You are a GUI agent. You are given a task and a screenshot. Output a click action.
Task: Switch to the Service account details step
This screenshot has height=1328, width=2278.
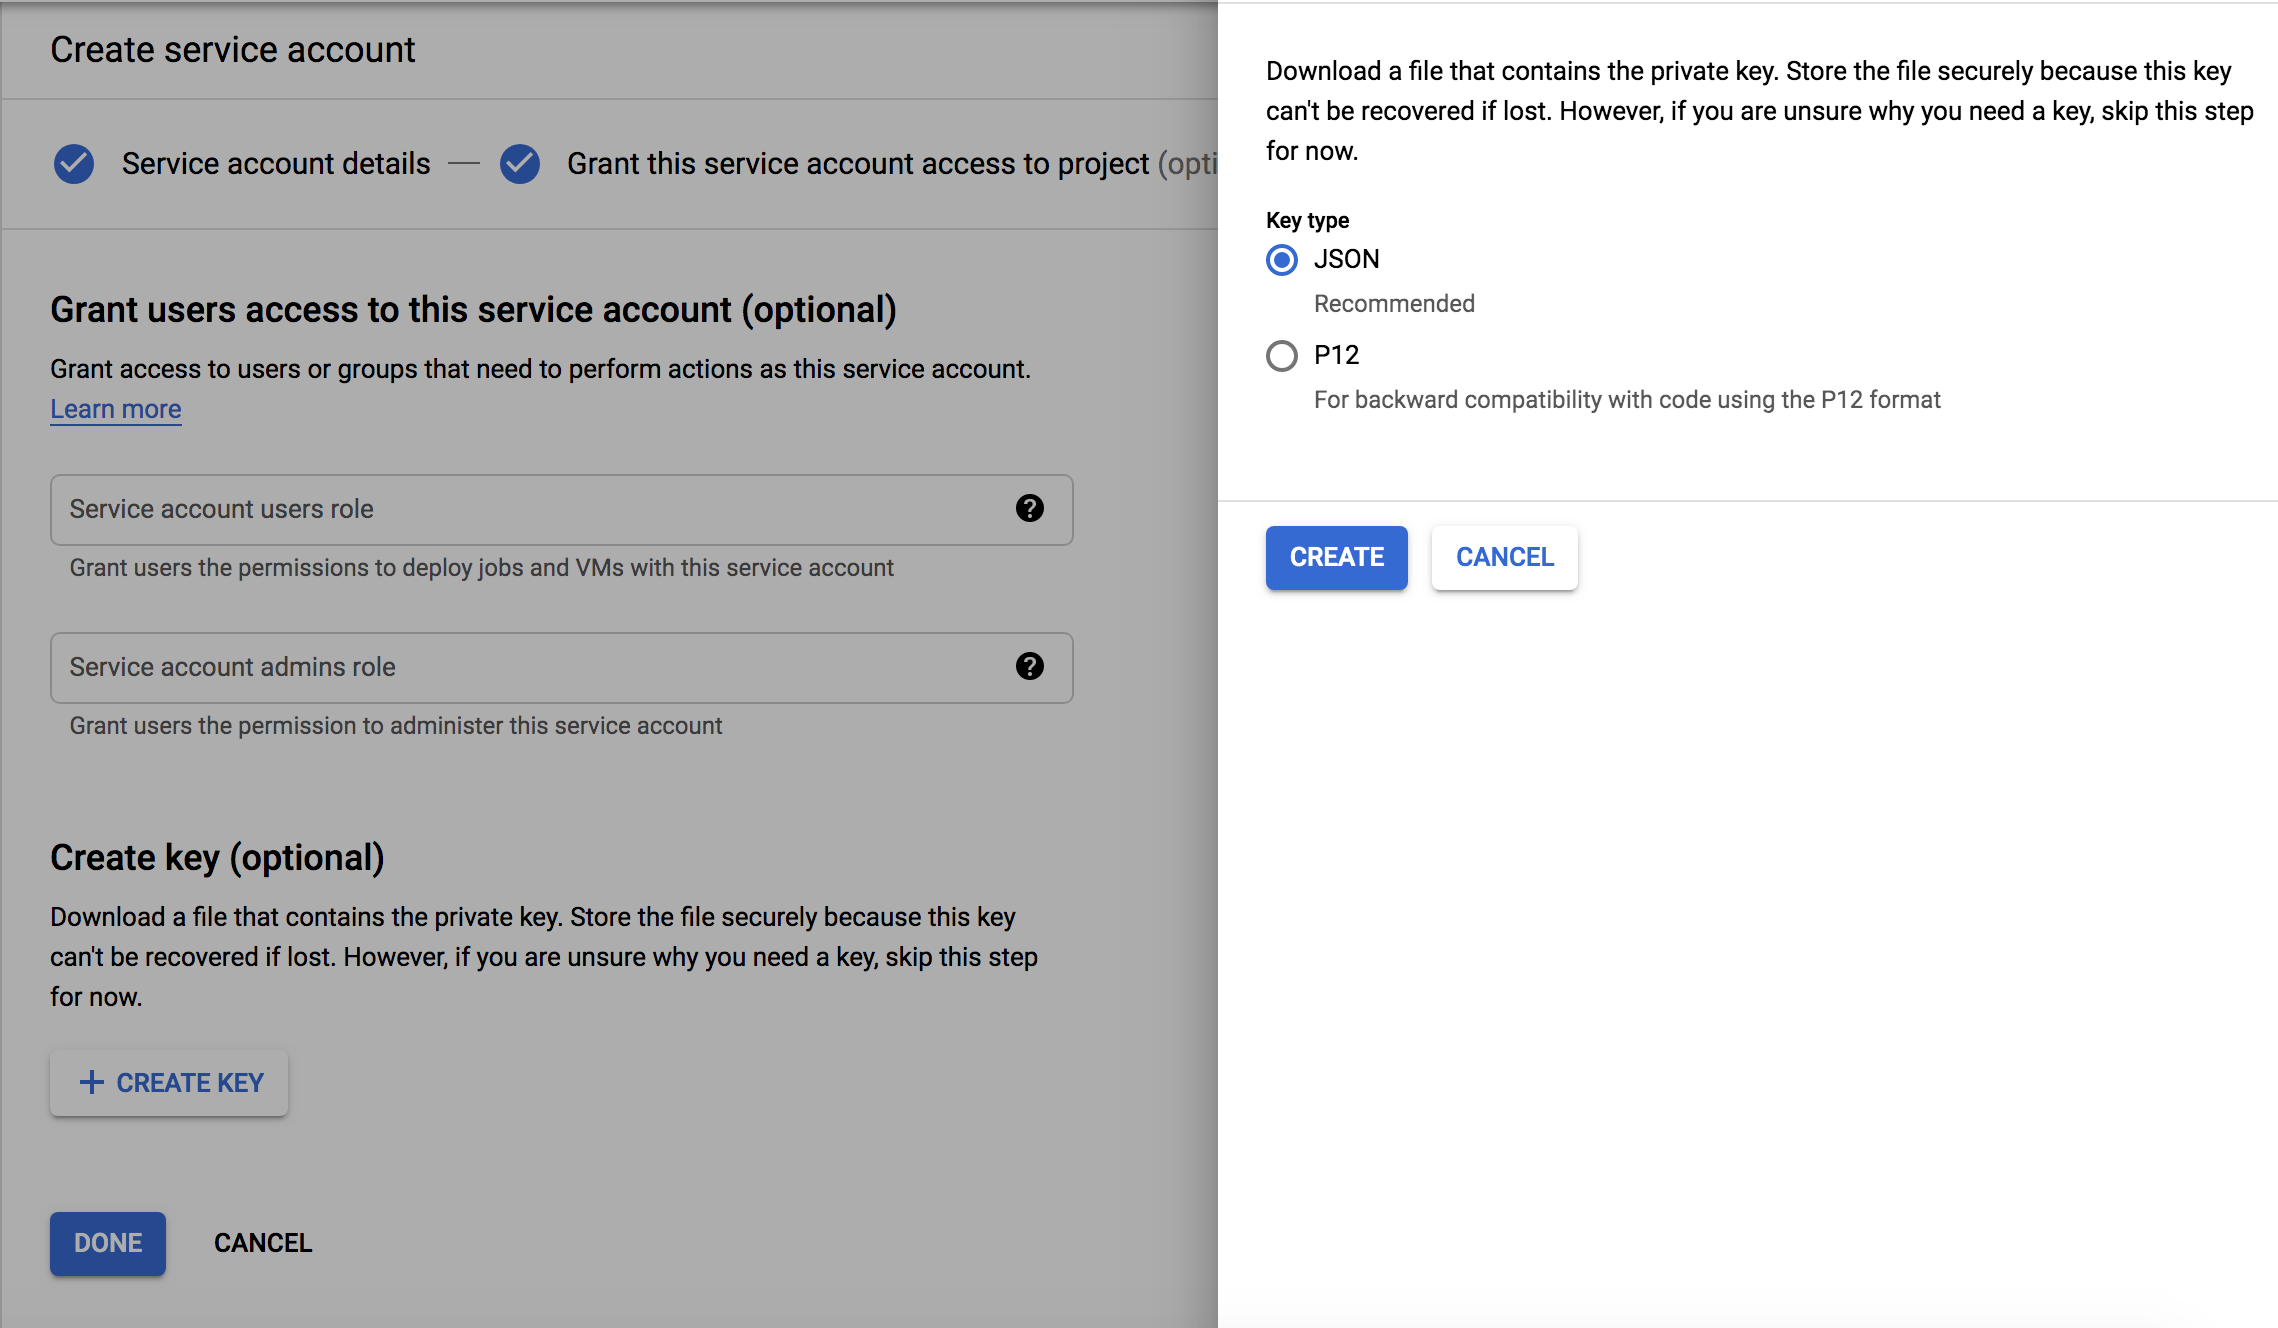click(x=273, y=163)
